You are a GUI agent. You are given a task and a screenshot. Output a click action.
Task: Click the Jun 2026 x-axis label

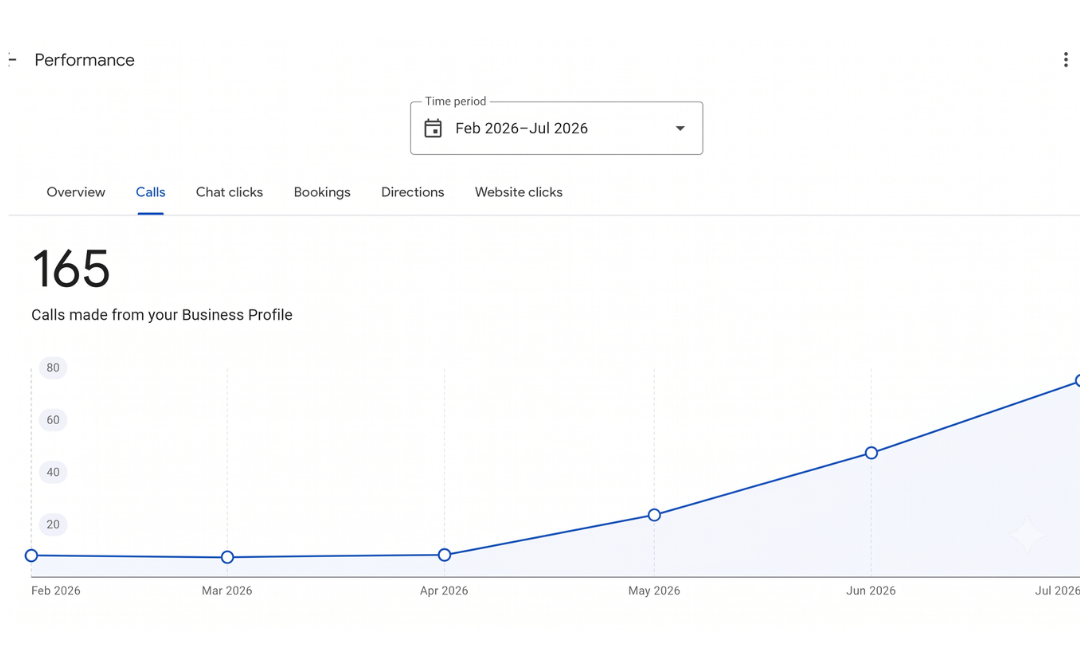871,591
